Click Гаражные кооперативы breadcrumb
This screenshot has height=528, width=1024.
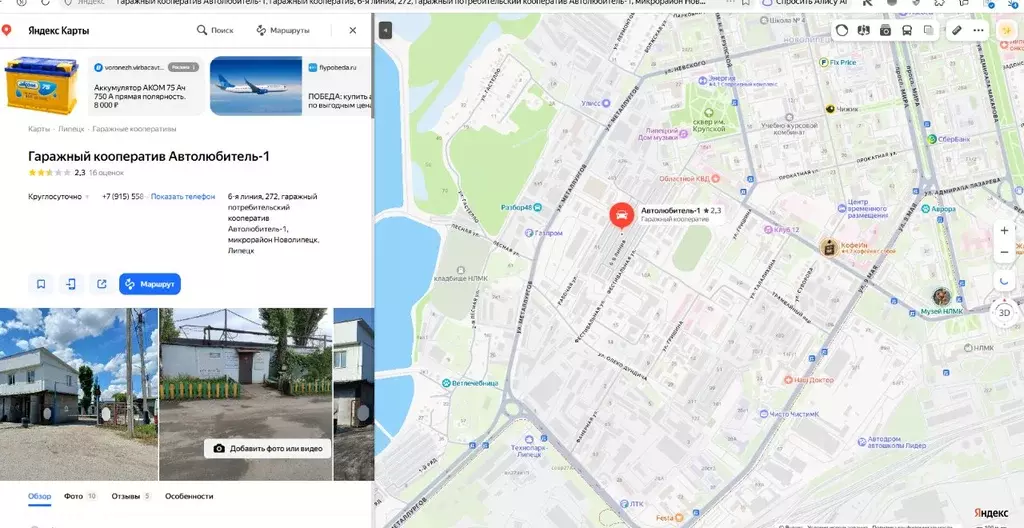[x=134, y=129]
